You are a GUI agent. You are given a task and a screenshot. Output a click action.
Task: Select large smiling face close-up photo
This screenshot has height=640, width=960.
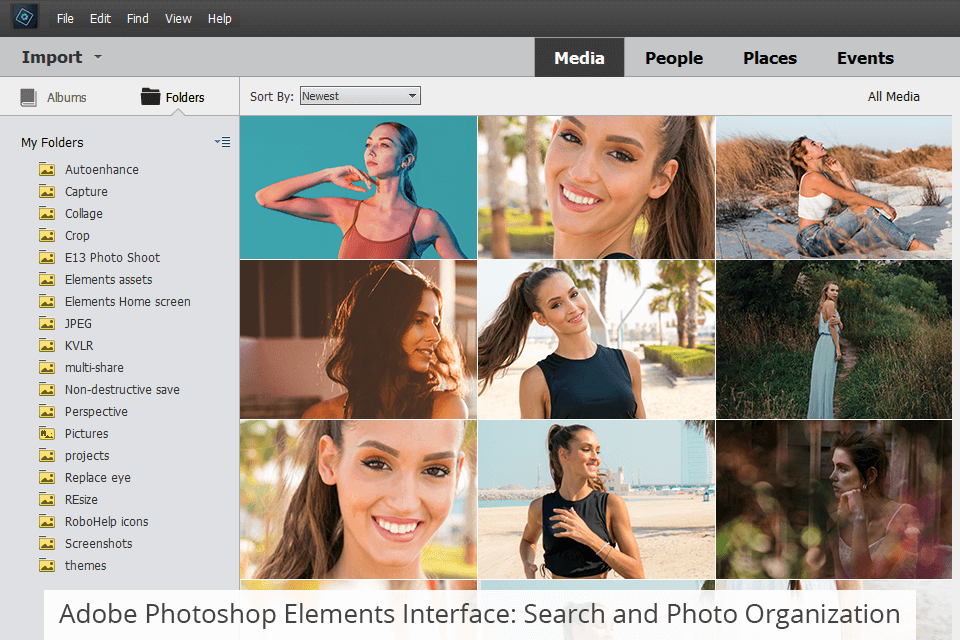[358, 499]
